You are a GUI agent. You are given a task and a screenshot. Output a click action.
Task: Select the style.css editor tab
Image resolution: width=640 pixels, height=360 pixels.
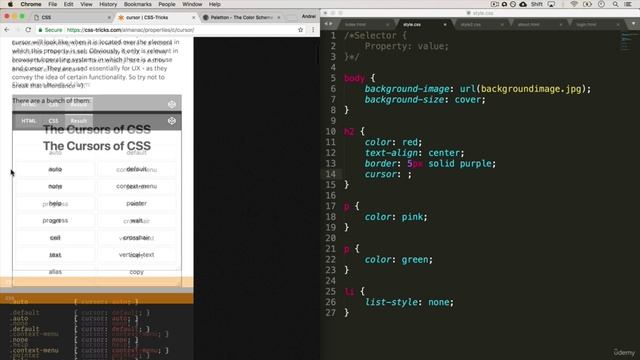pos(422,24)
